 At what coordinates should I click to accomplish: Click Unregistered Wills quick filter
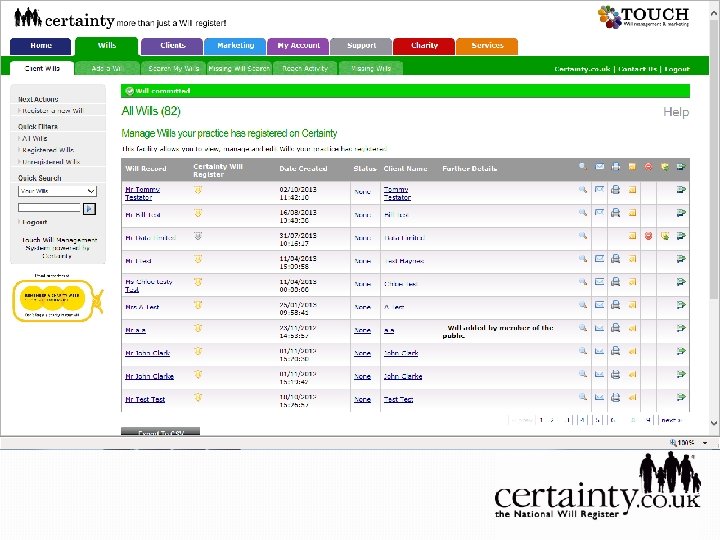[x=51, y=162]
